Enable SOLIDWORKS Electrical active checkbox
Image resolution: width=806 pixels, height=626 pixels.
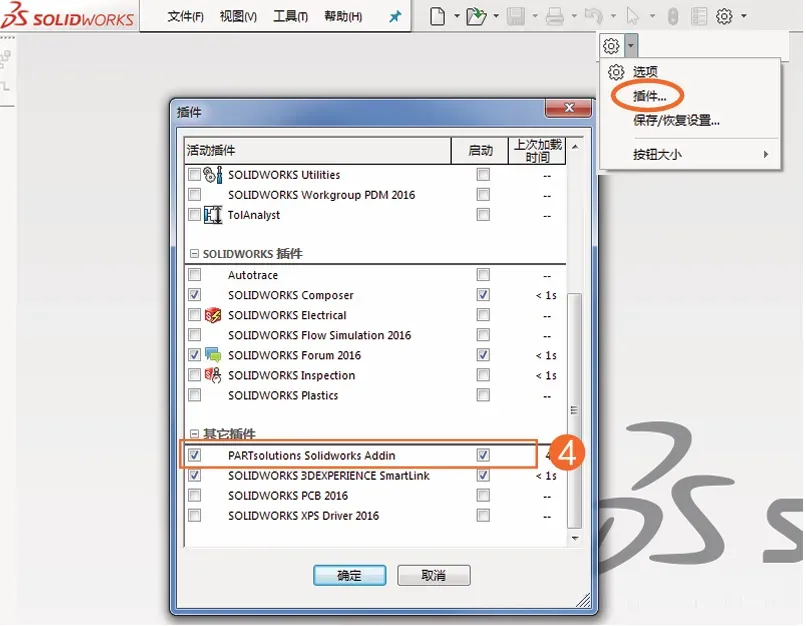[194, 315]
